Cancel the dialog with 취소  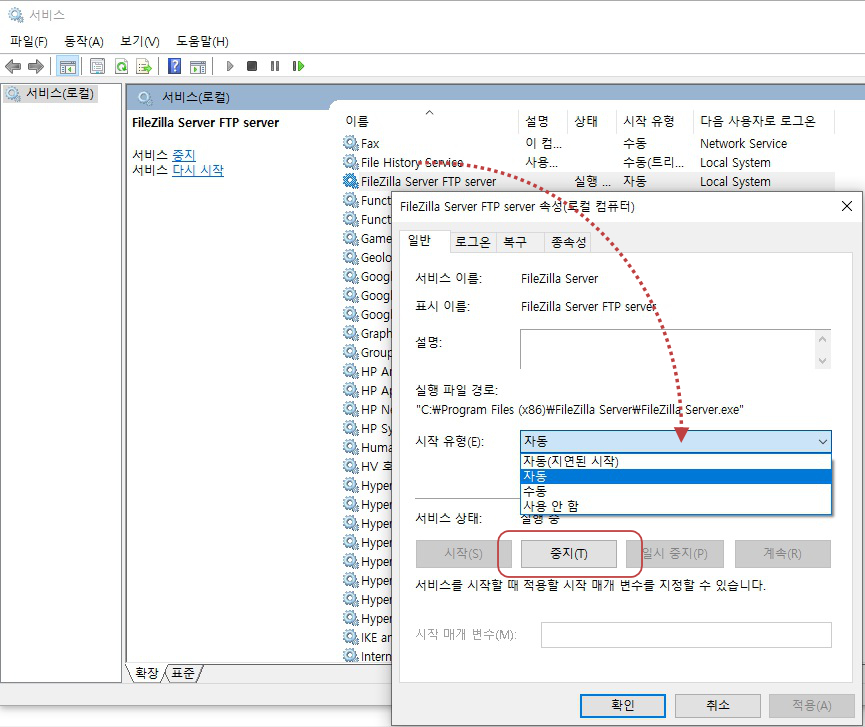718,705
